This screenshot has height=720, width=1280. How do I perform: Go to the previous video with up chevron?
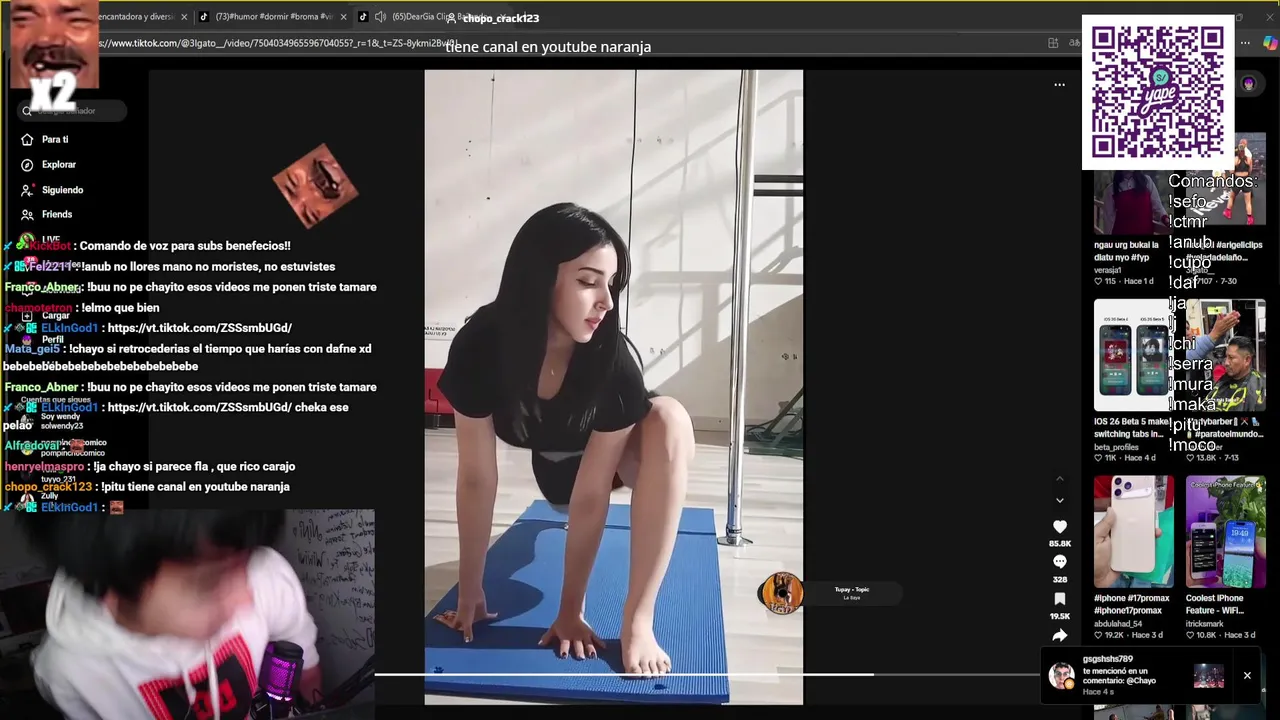[x=1060, y=479]
